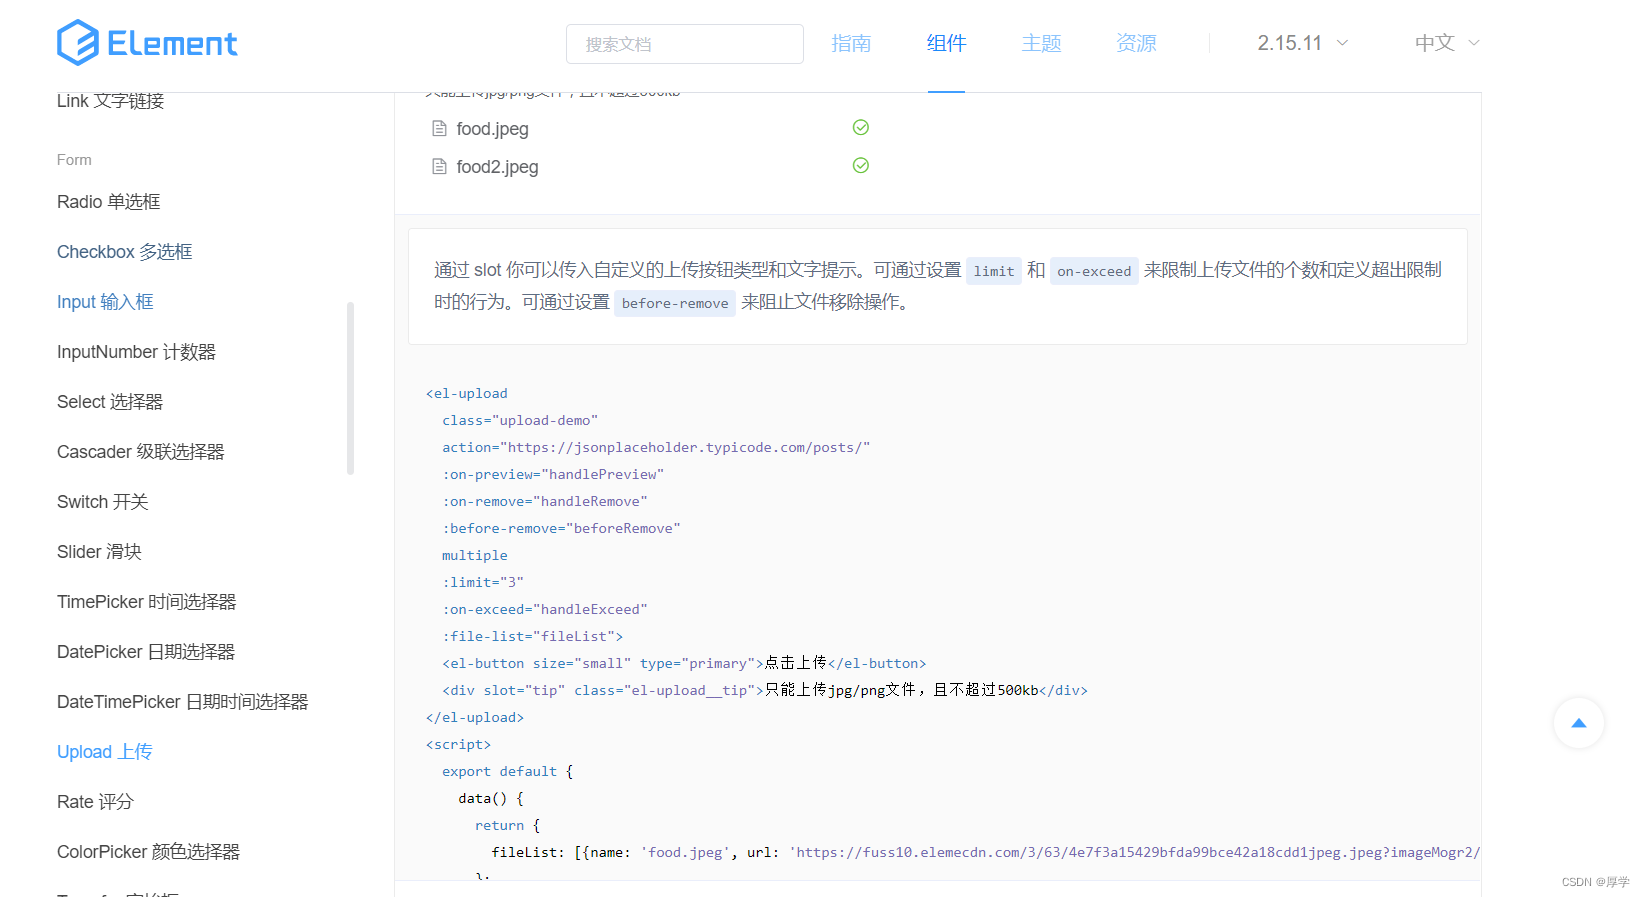Click the food.jpeg file name

point(492,129)
